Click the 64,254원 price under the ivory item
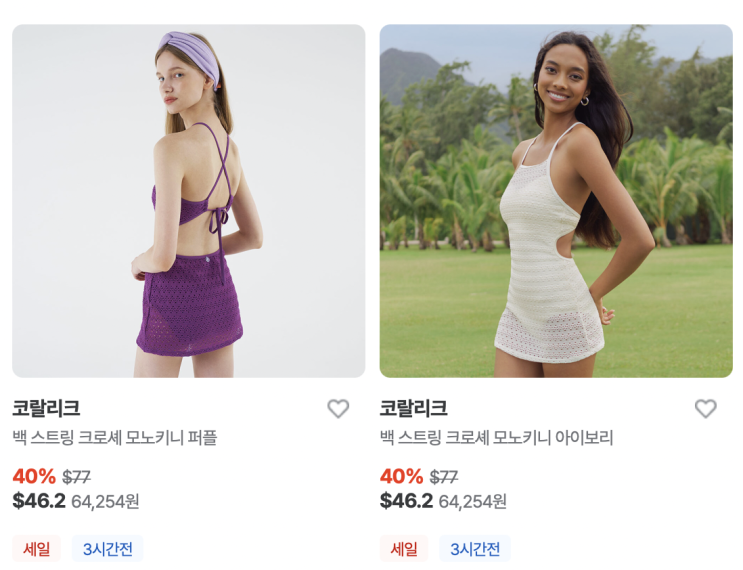The width and height of the screenshot is (743, 570). [x=473, y=501]
